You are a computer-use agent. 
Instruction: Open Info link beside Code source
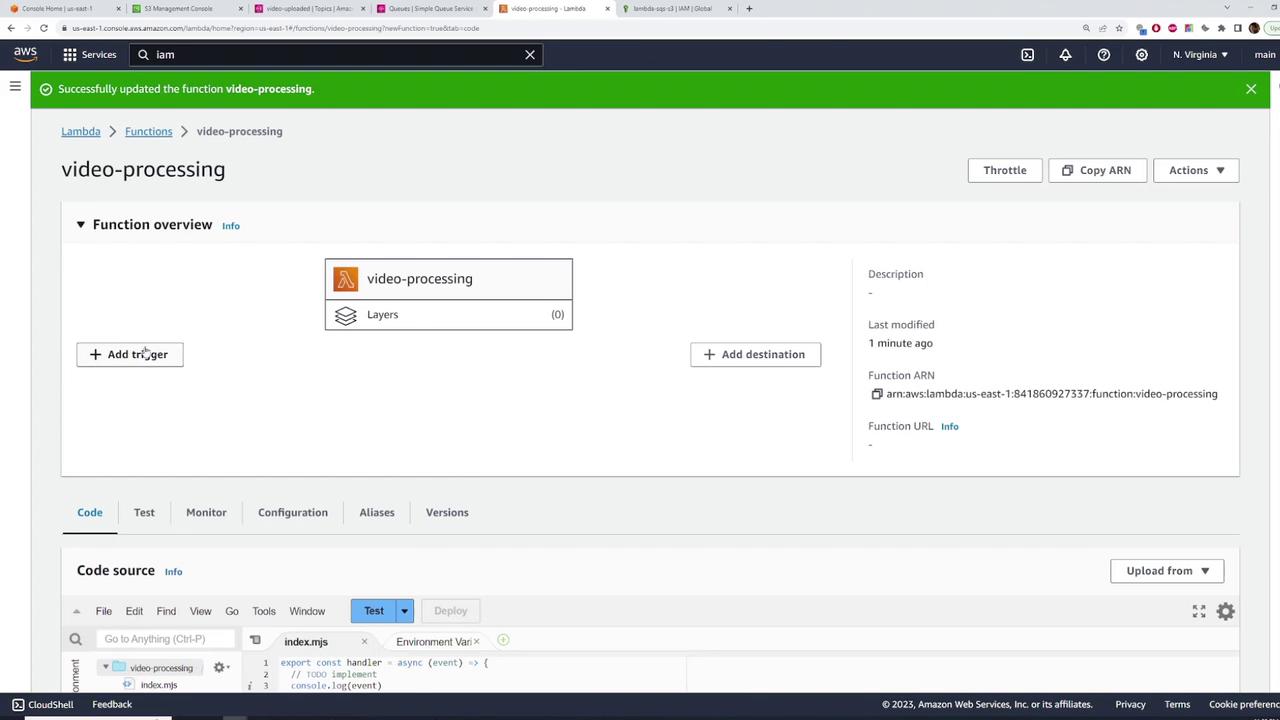point(173,572)
